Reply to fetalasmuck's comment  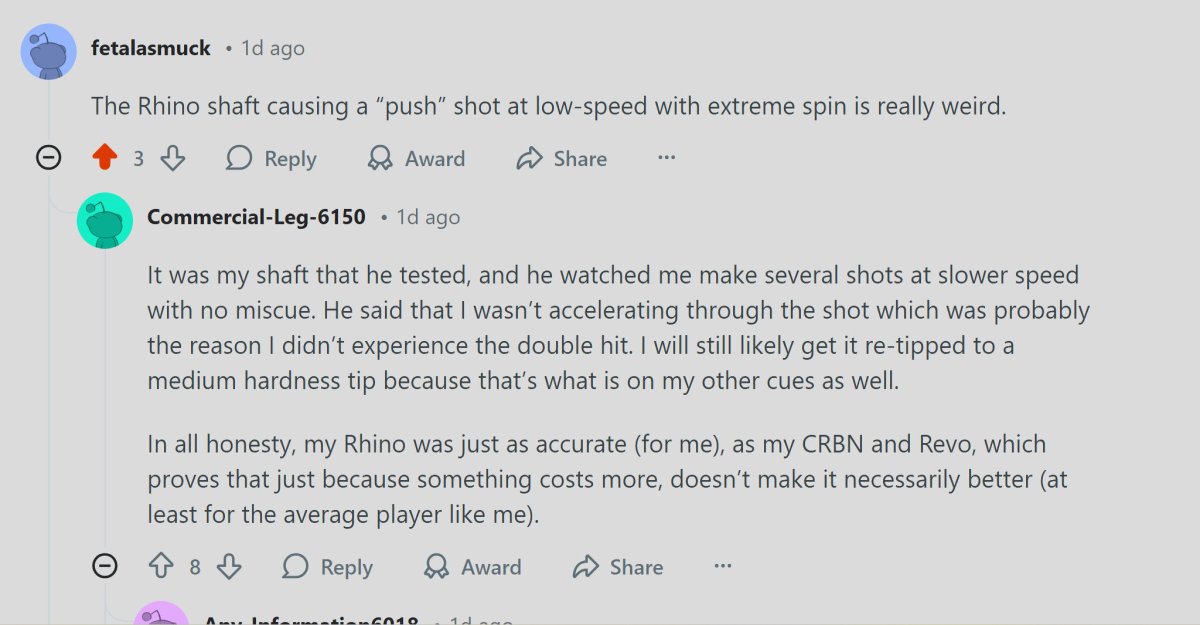click(271, 158)
